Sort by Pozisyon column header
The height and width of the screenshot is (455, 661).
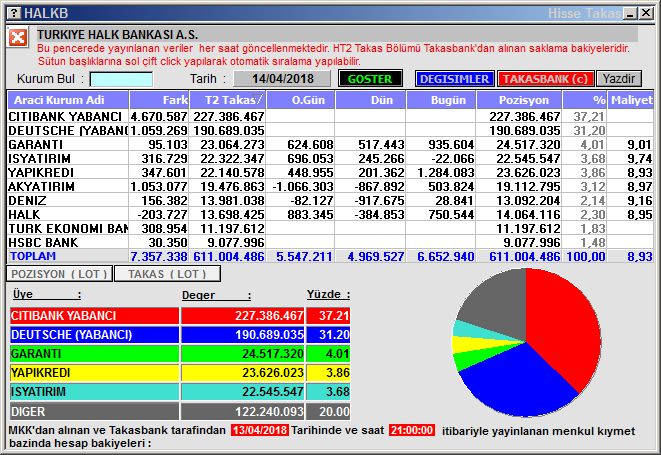point(519,100)
